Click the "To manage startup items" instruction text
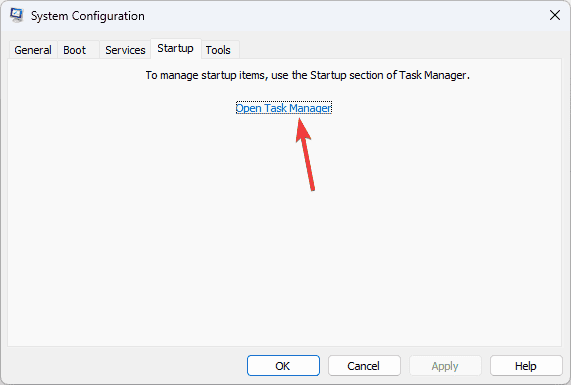The height and width of the screenshot is (385, 571). point(308,75)
